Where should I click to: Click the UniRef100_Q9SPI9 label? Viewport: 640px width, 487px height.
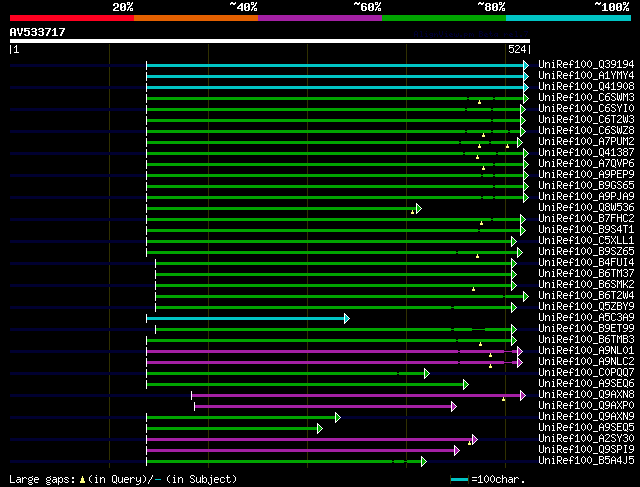pos(586,450)
